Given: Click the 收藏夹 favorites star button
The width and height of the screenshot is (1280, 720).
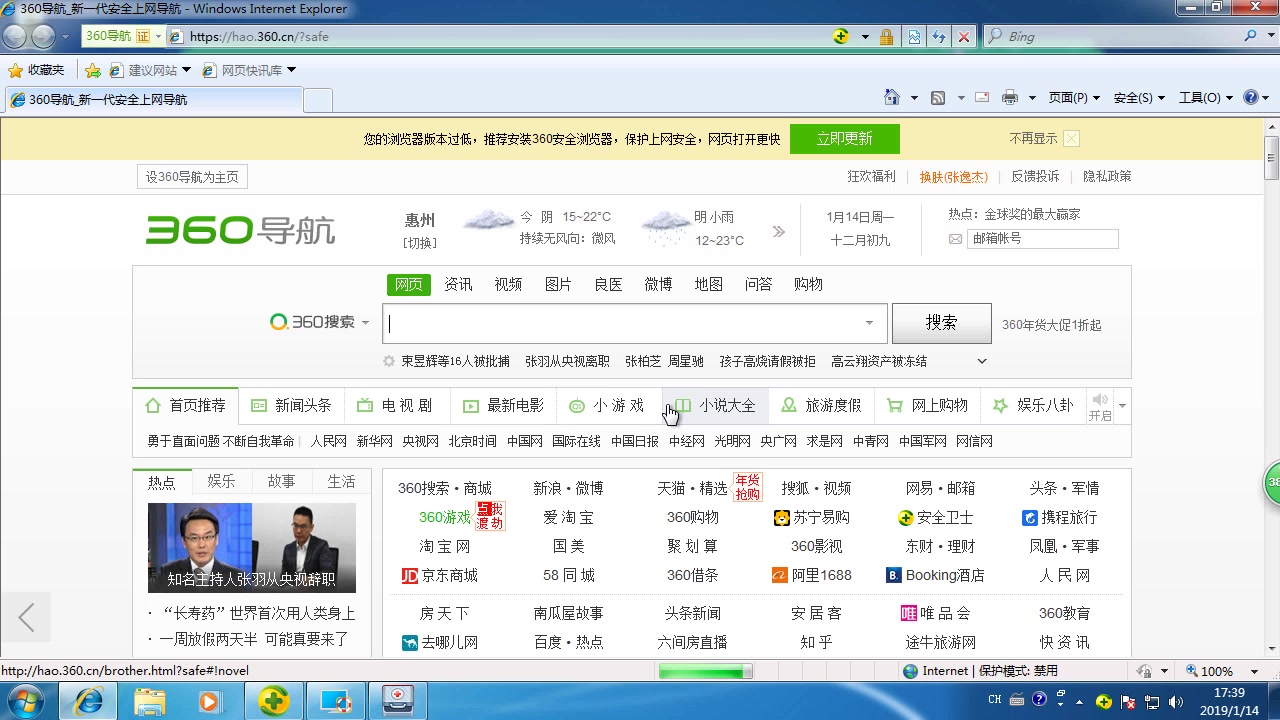Looking at the screenshot, I should [36, 70].
